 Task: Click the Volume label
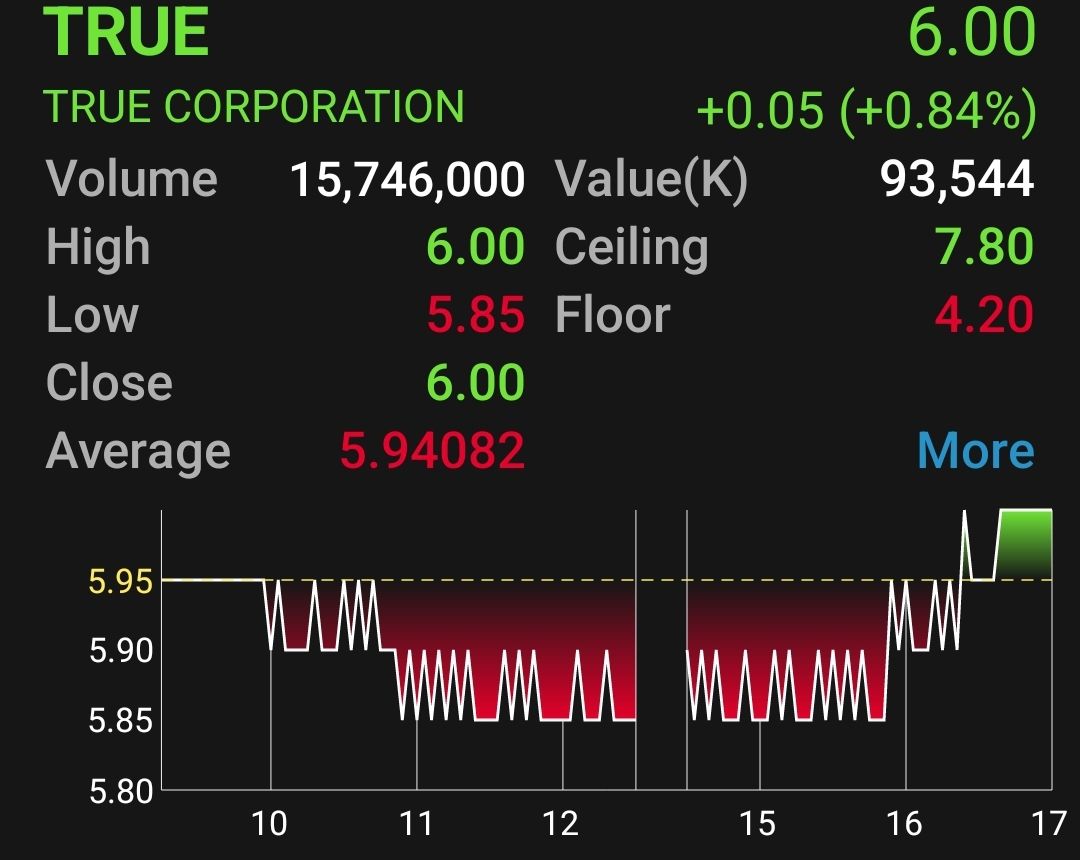(132, 178)
